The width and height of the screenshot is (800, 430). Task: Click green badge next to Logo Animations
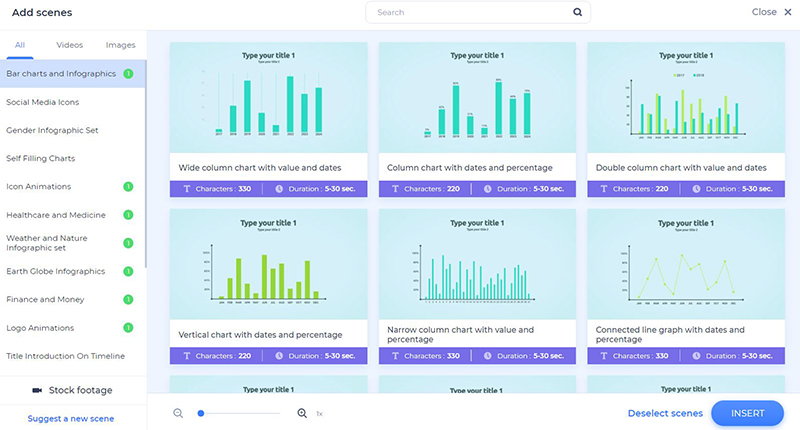(x=129, y=327)
